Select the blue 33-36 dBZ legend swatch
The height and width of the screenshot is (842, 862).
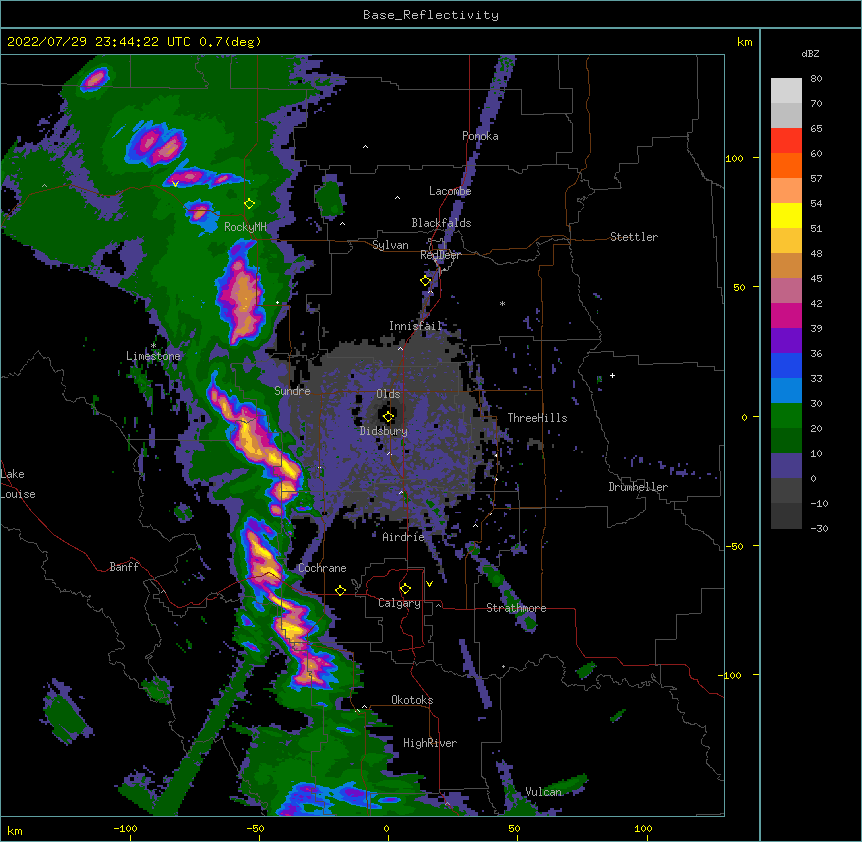click(x=786, y=365)
